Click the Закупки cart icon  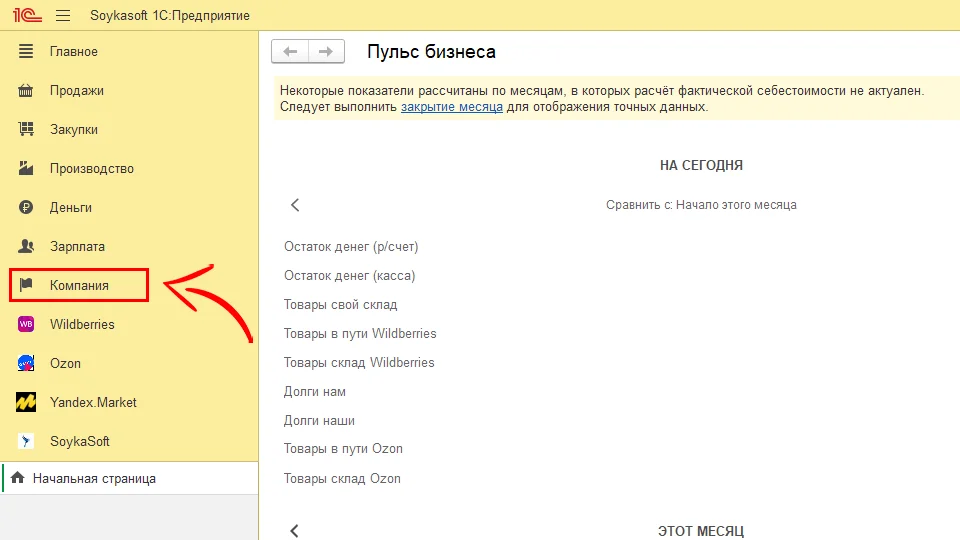tap(27, 130)
